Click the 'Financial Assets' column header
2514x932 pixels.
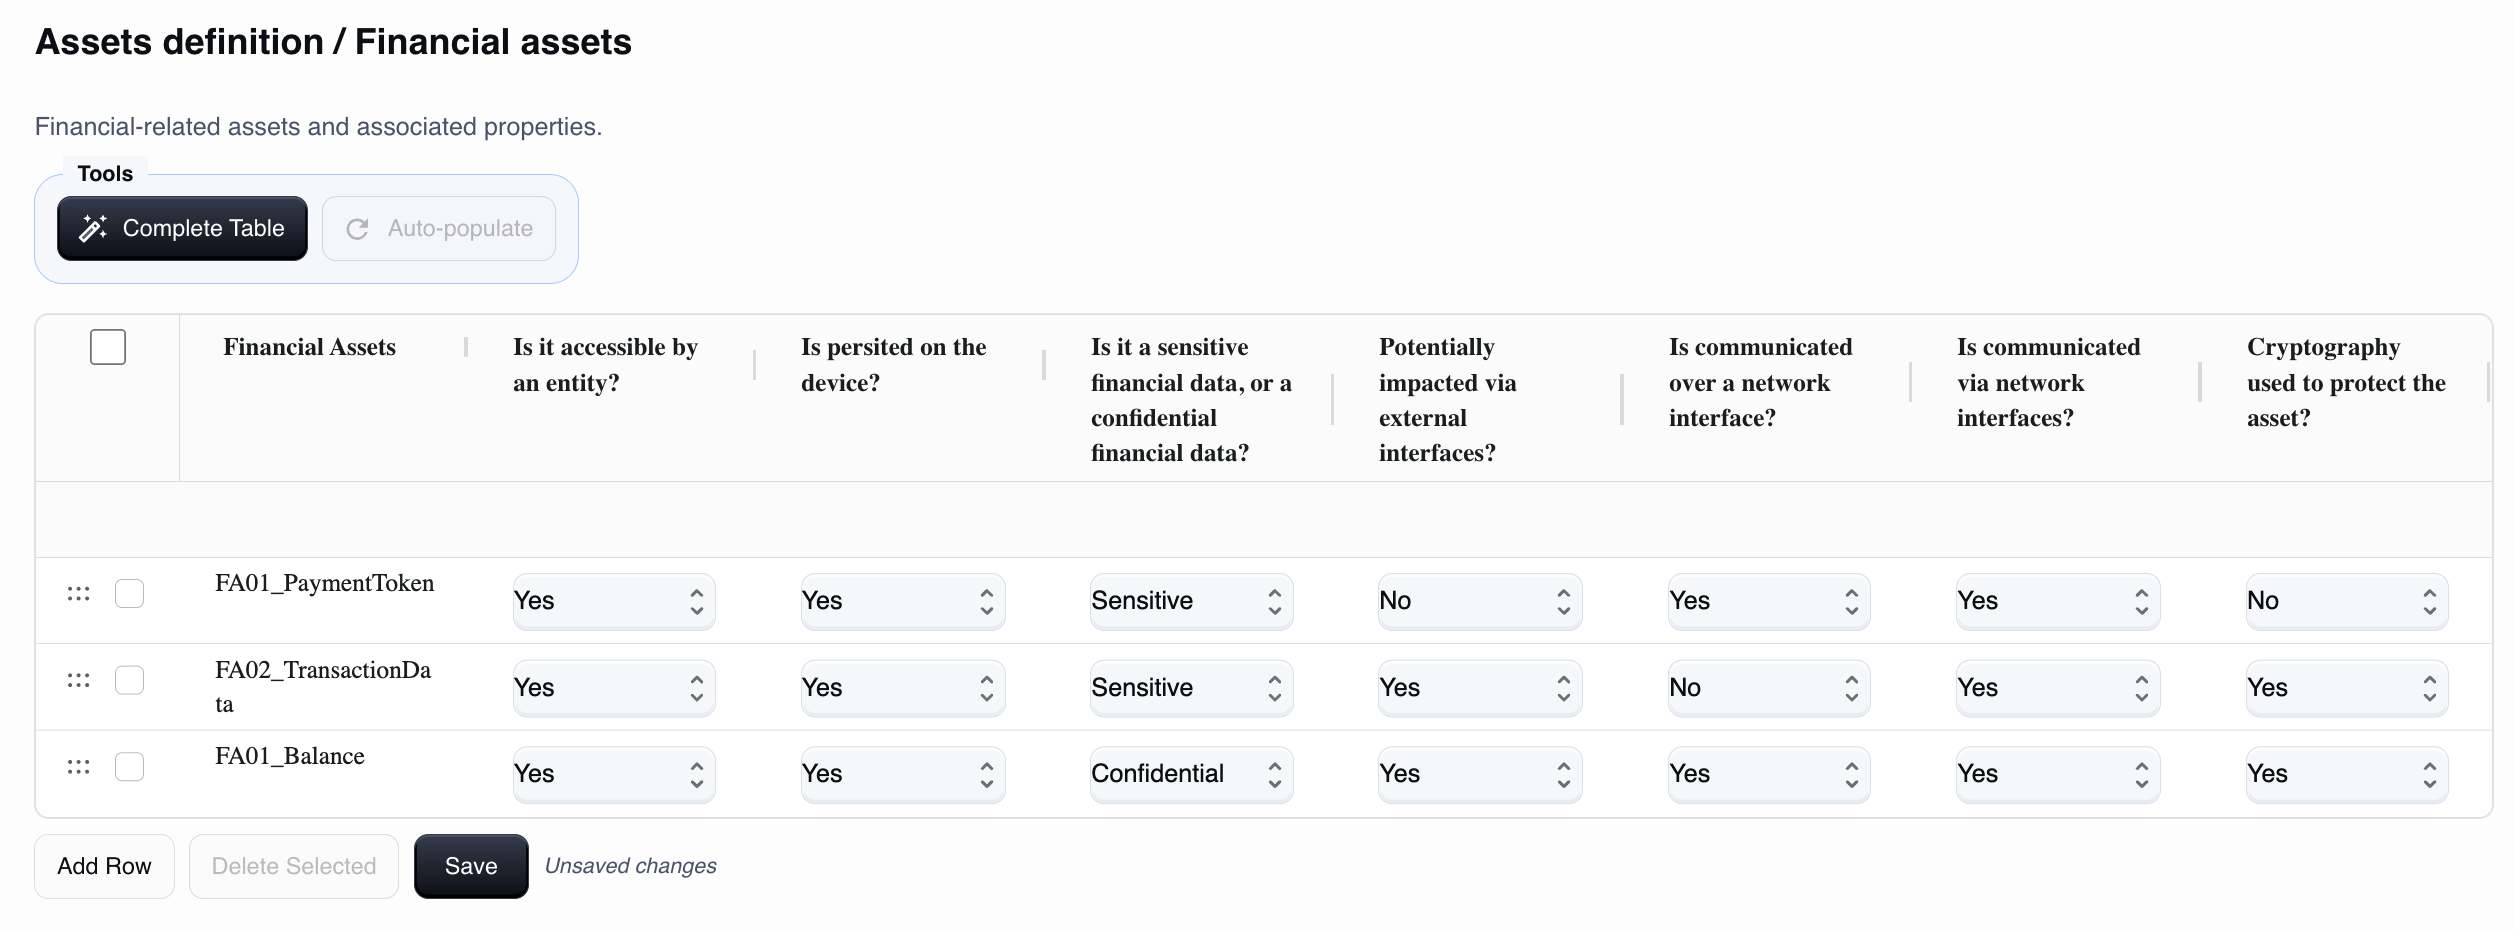[x=309, y=347]
